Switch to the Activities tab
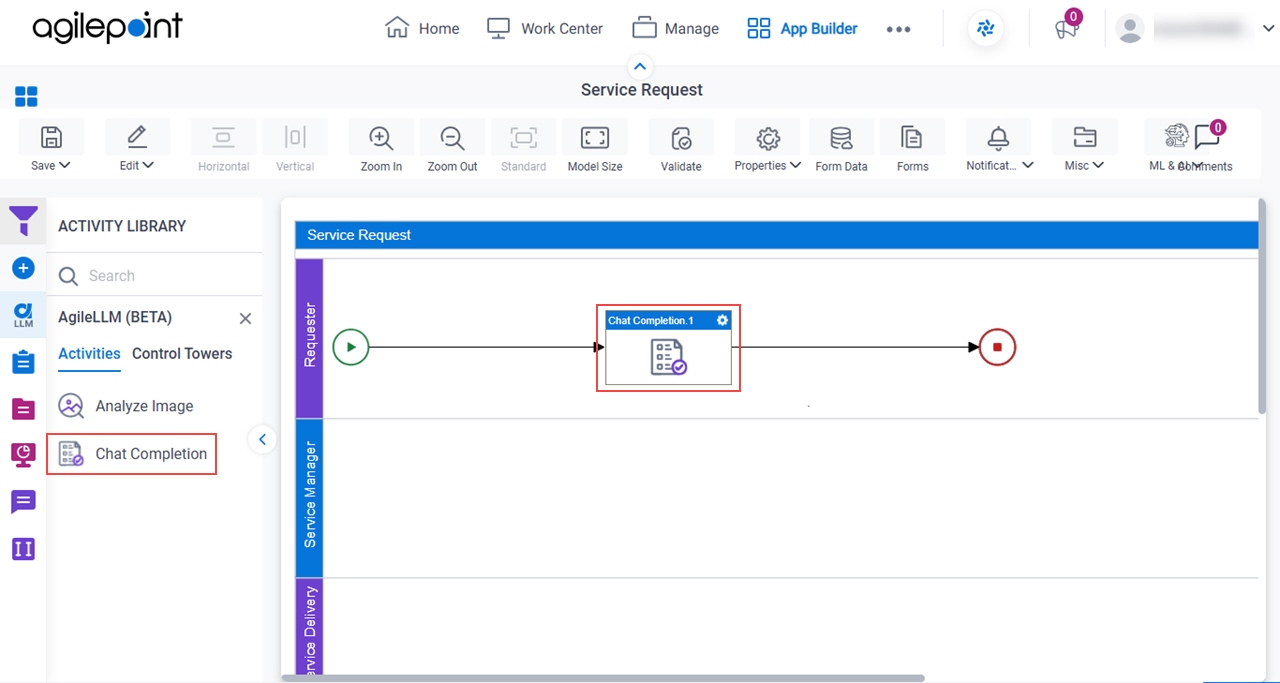The image size is (1280, 683). point(89,353)
